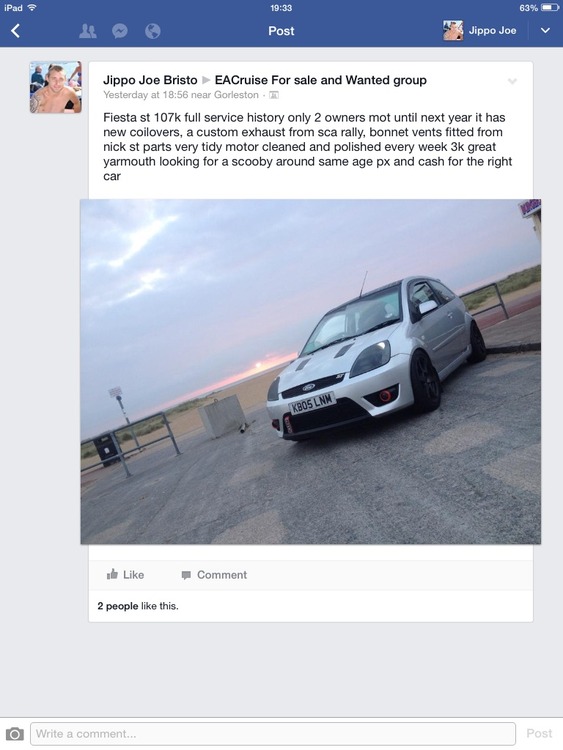The width and height of the screenshot is (563, 750).
Task: Open the Jippo Joe Bristo author link
Action: click(150, 80)
